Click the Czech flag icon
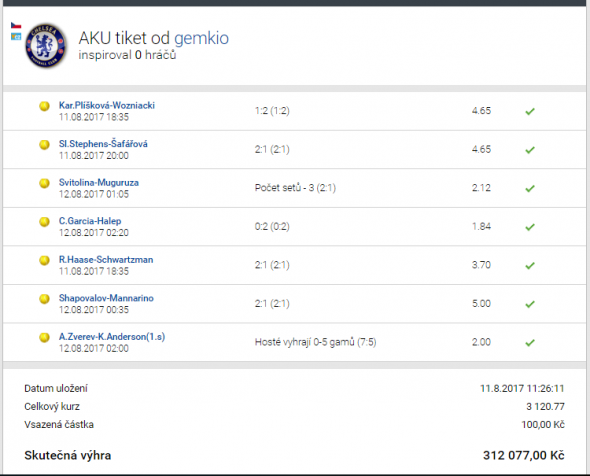 tap(16, 26)
